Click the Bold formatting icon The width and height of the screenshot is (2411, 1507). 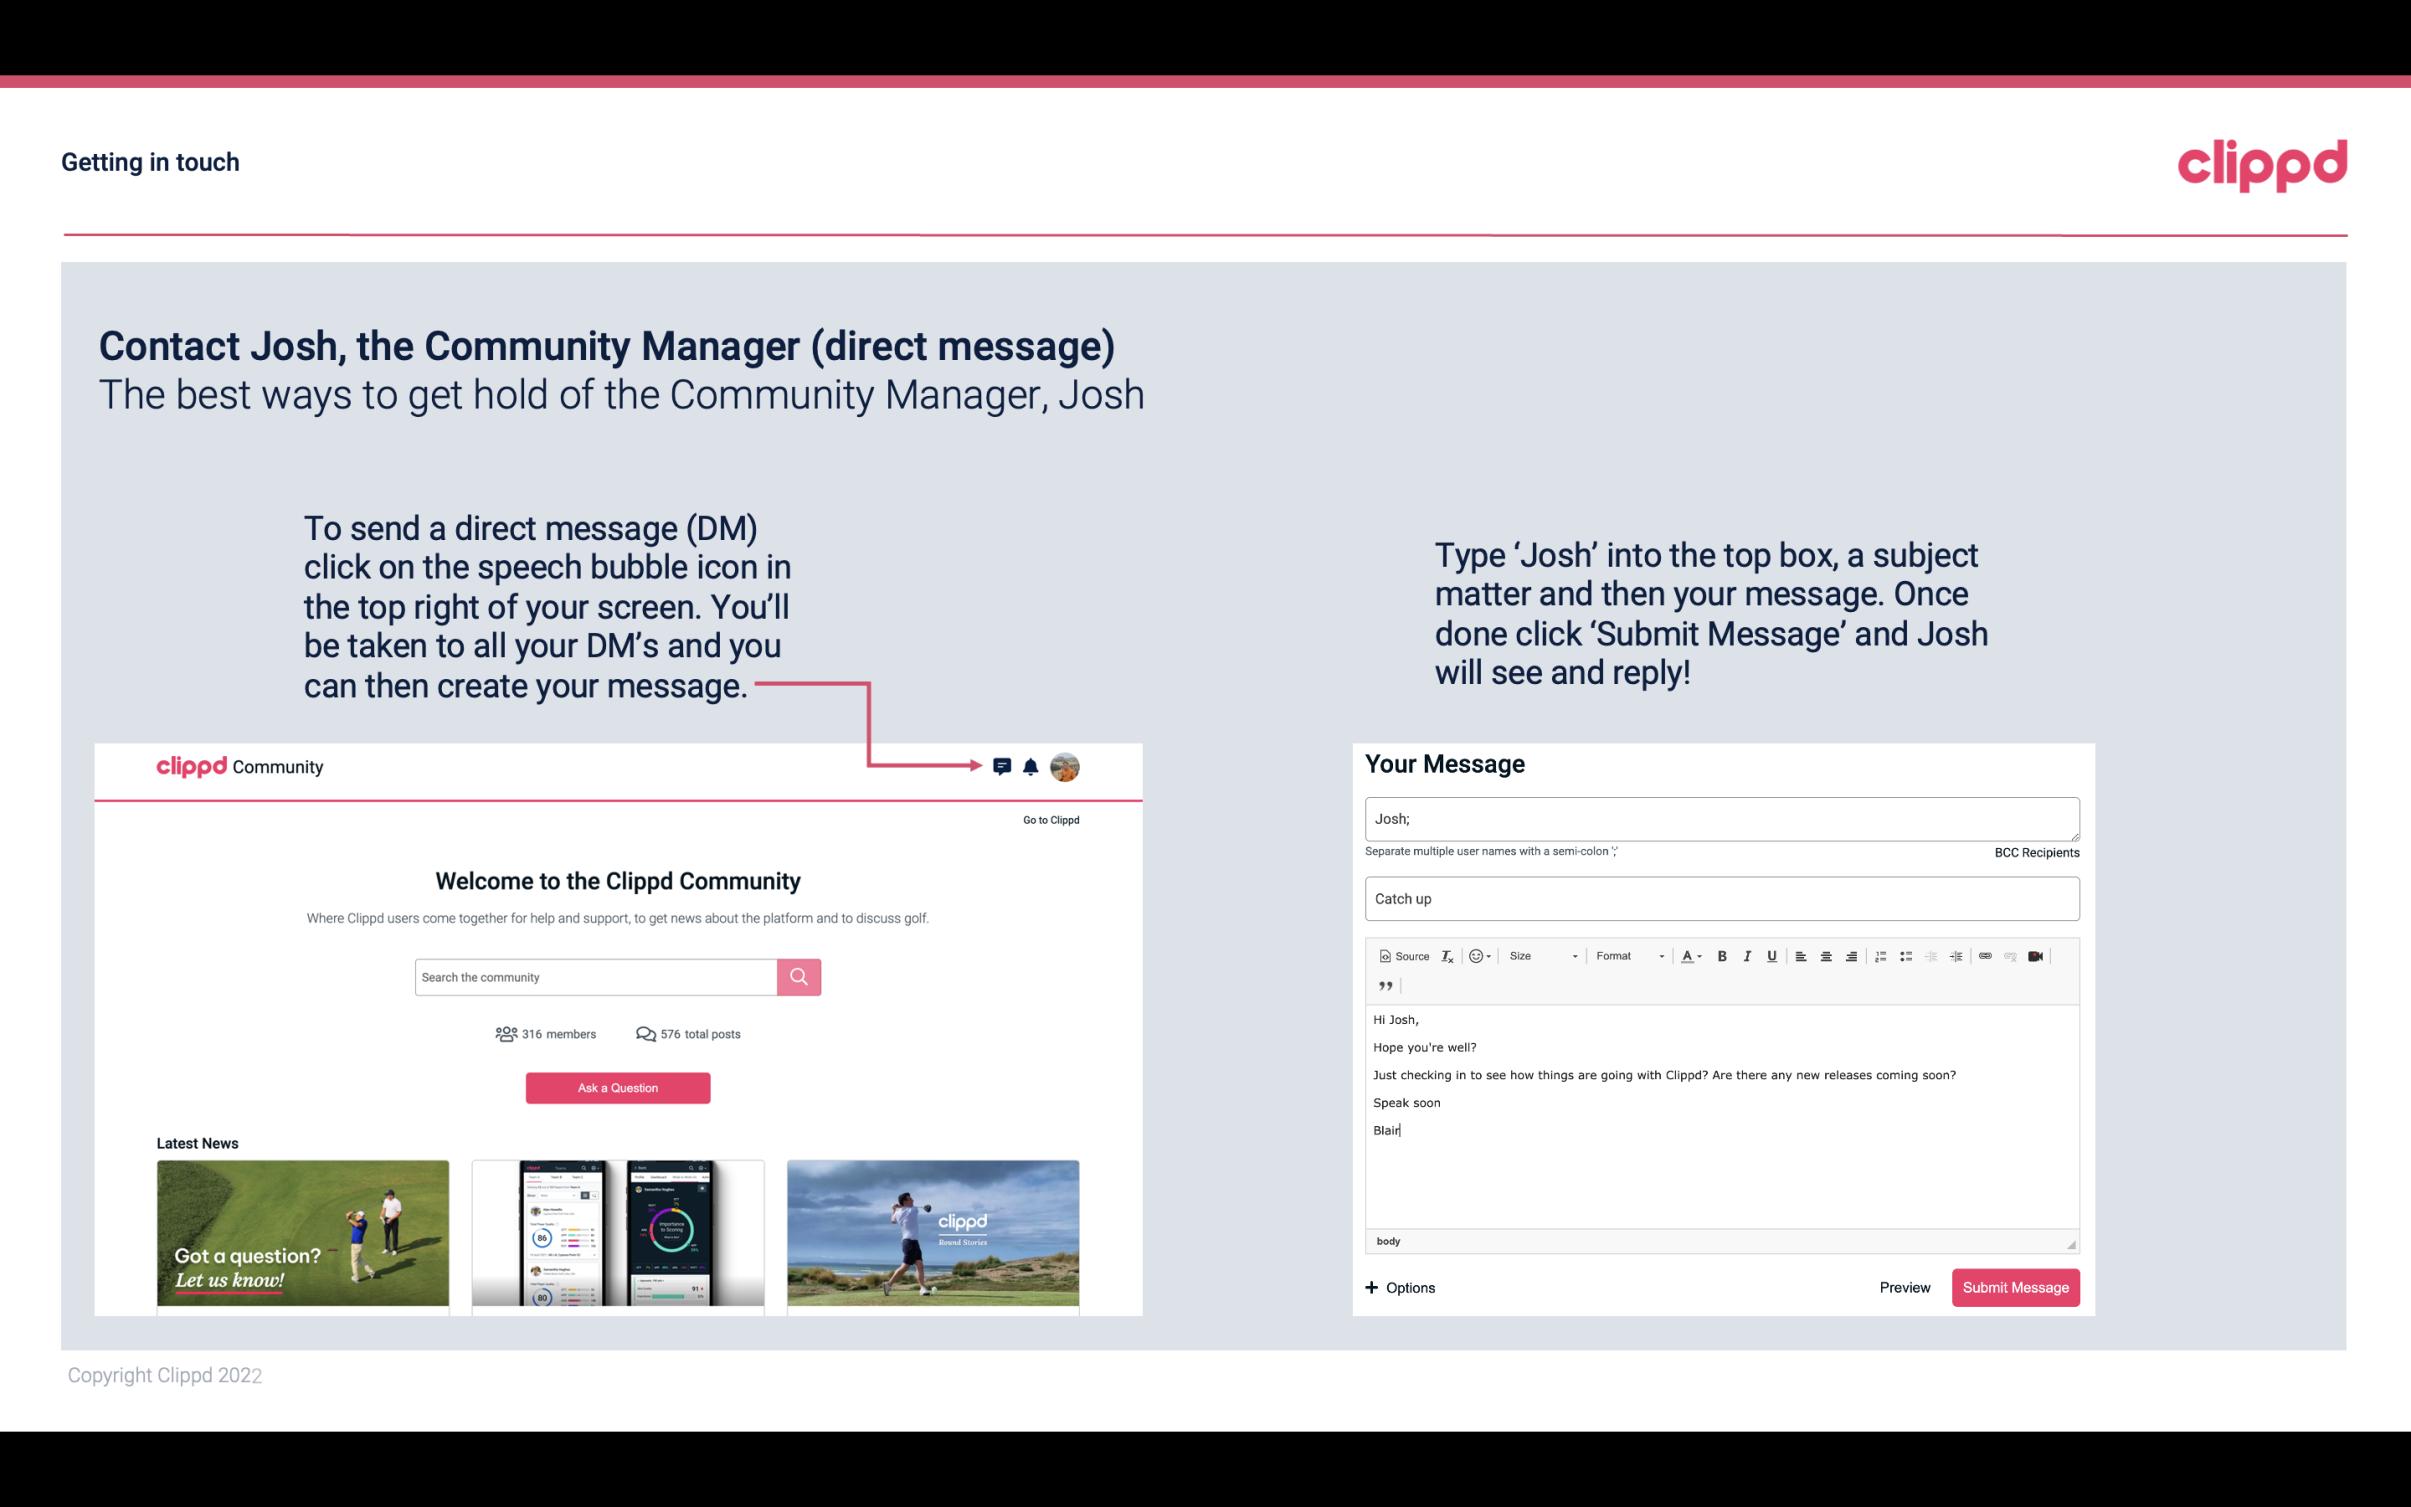(x=1722, y=955)
